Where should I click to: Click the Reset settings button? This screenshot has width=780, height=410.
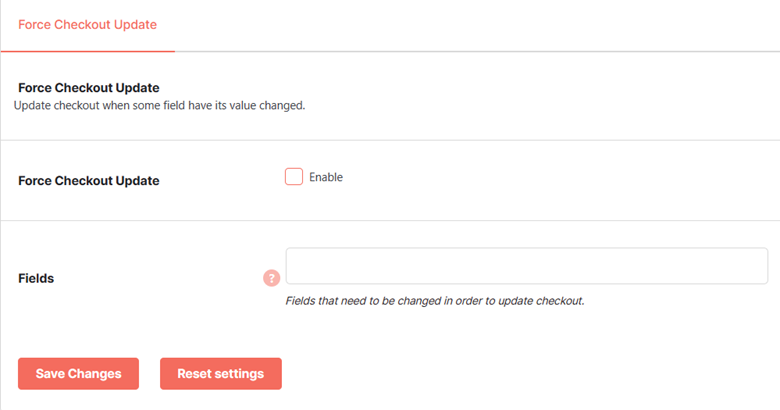point(221,374)
